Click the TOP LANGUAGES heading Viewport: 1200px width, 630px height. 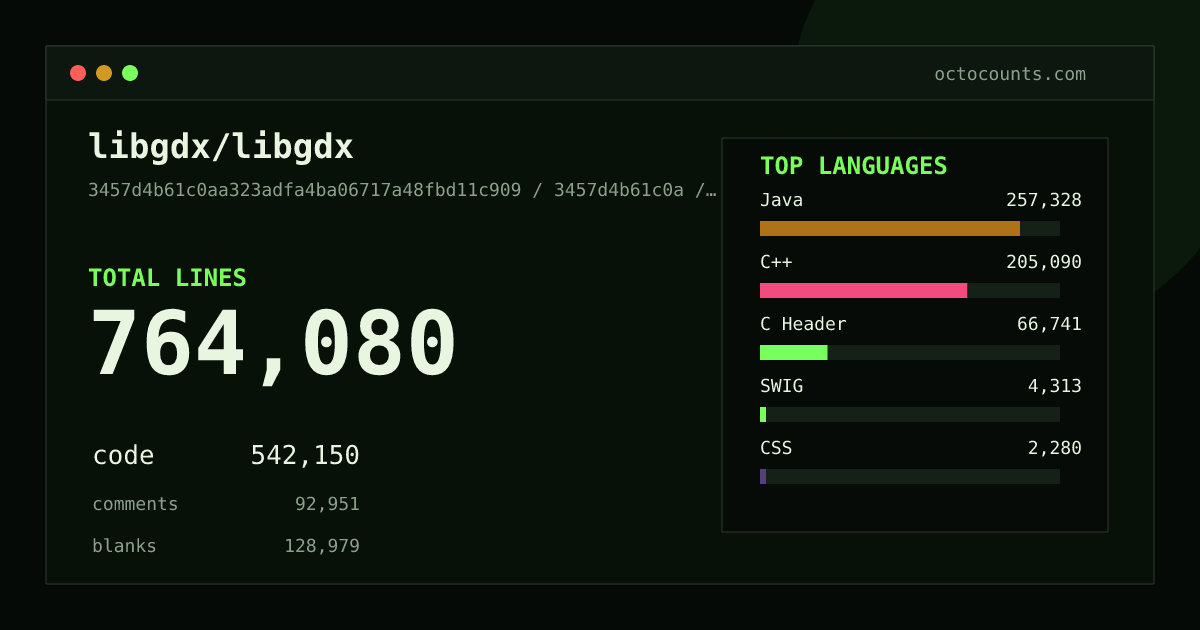[x=853, y=166]
